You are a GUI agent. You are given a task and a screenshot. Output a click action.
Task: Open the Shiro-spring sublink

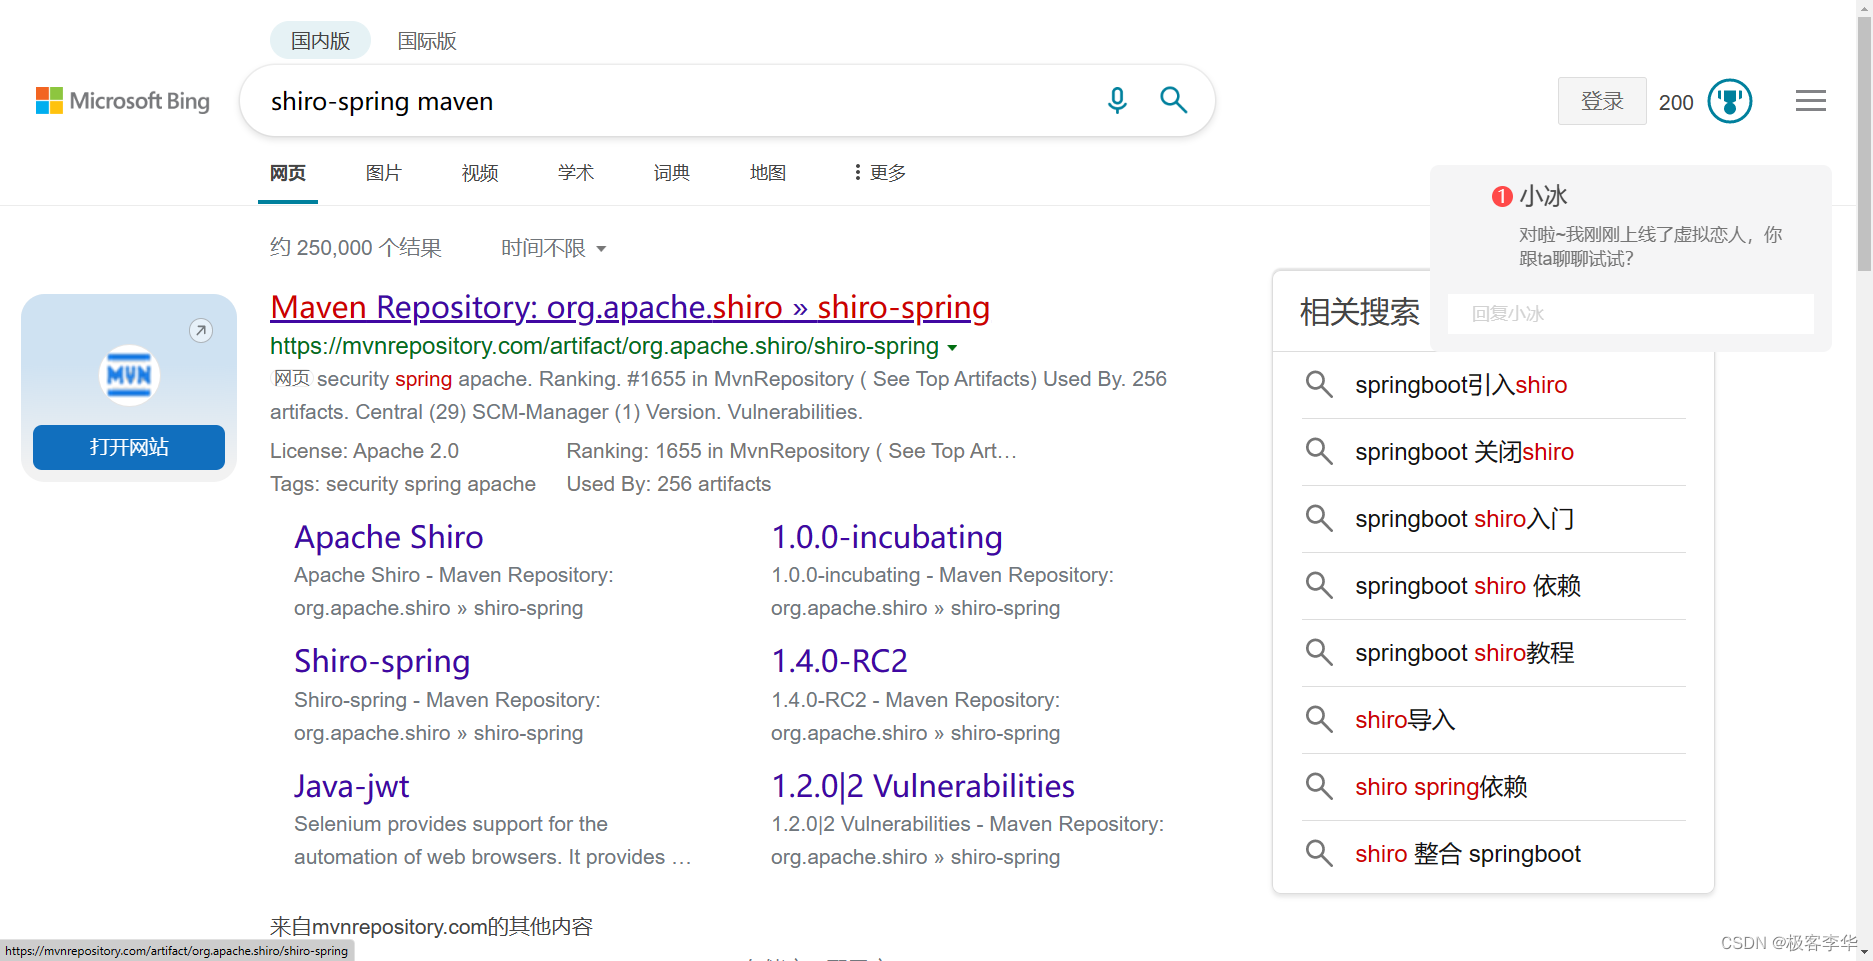pyautogui.click(x=382, y=661)
